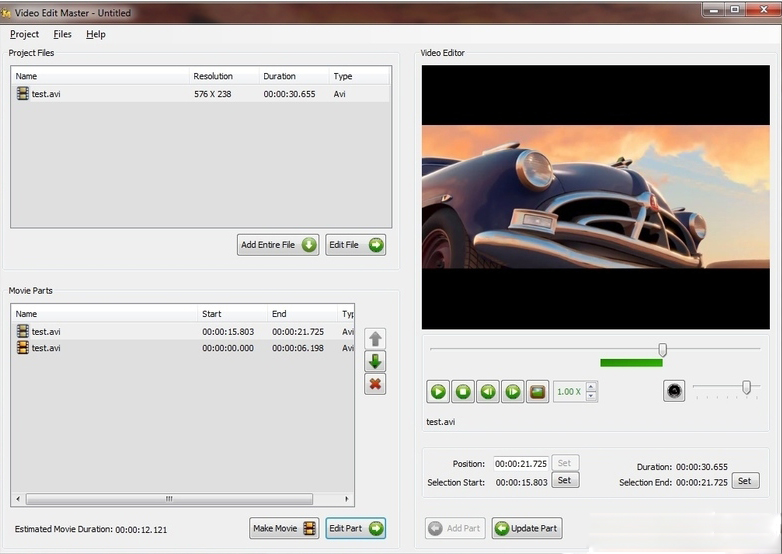Screen dimensions: 782x554
Task: Click film icon of part starting 00:00:00.000
Action: 22,348
